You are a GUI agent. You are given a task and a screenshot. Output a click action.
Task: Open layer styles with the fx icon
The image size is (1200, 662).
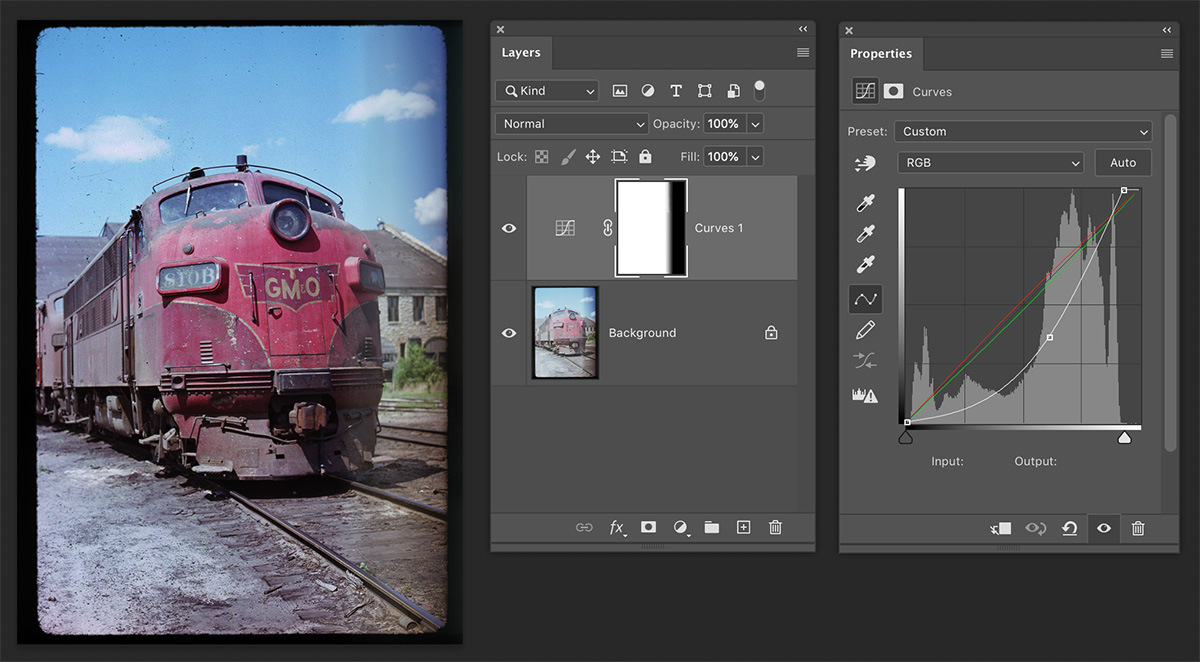tap(617, 527)
